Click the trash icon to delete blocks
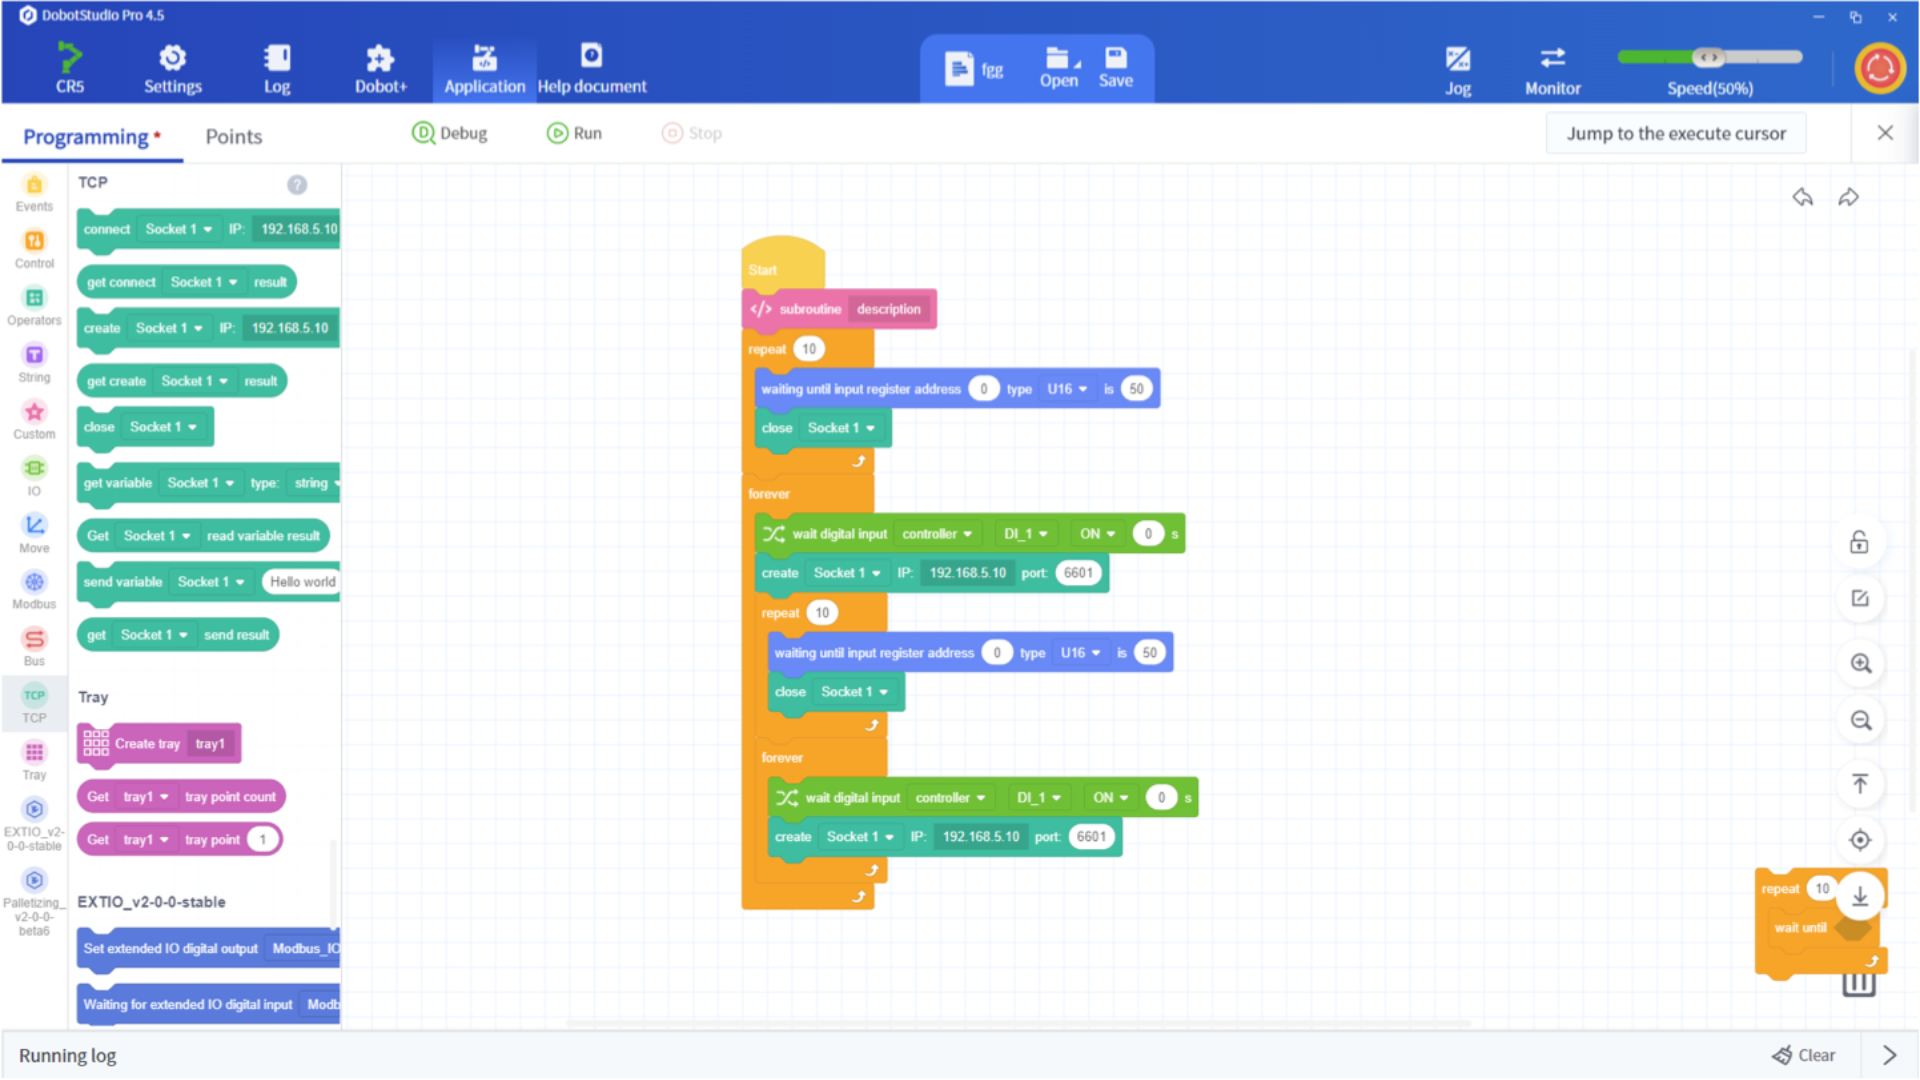1920x1080 pixels. pos(1858,984)
